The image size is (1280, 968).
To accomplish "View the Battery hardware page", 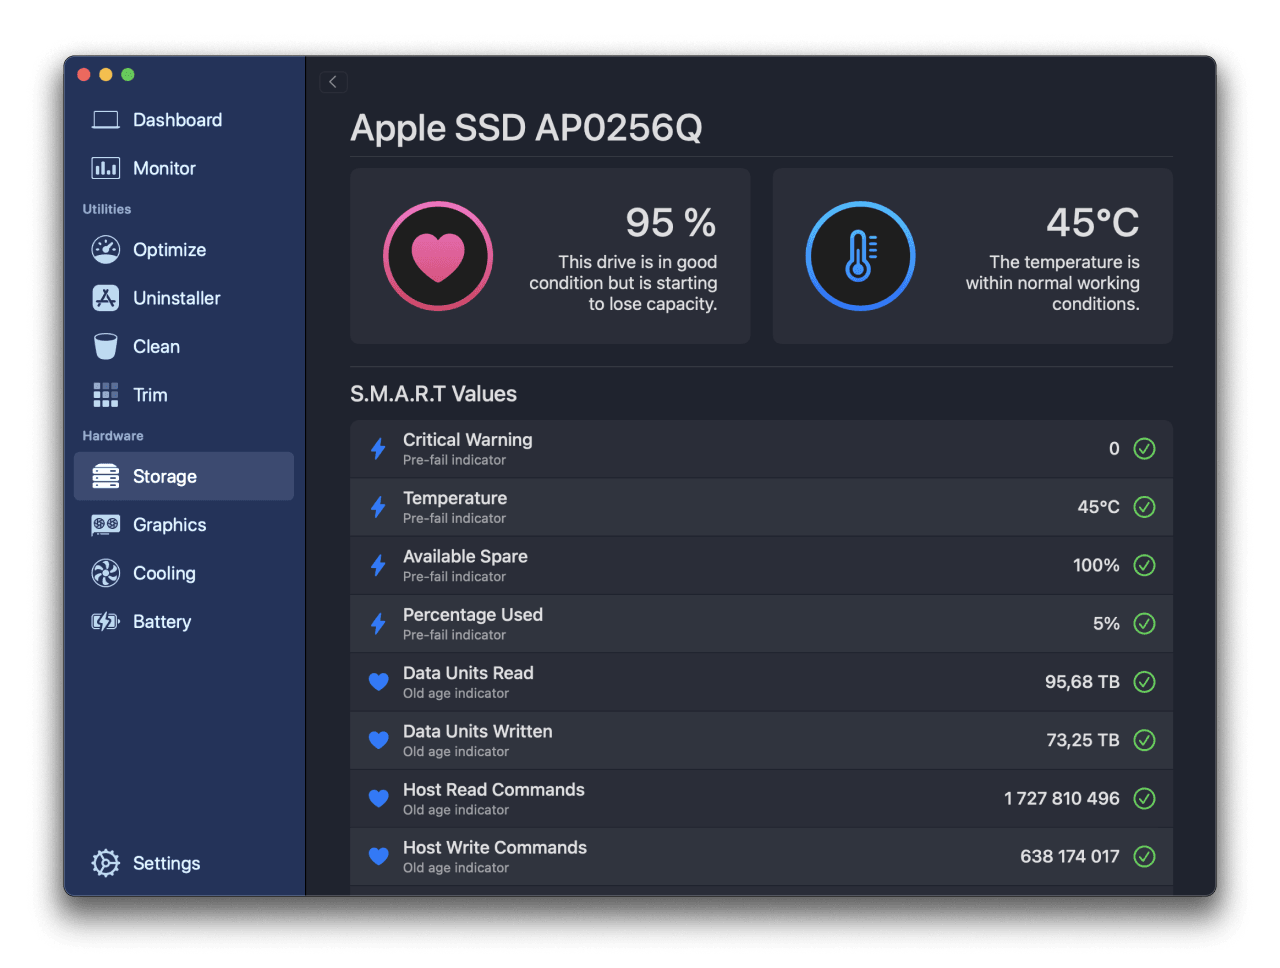I will pyautogui.click(x=184, y=622).
